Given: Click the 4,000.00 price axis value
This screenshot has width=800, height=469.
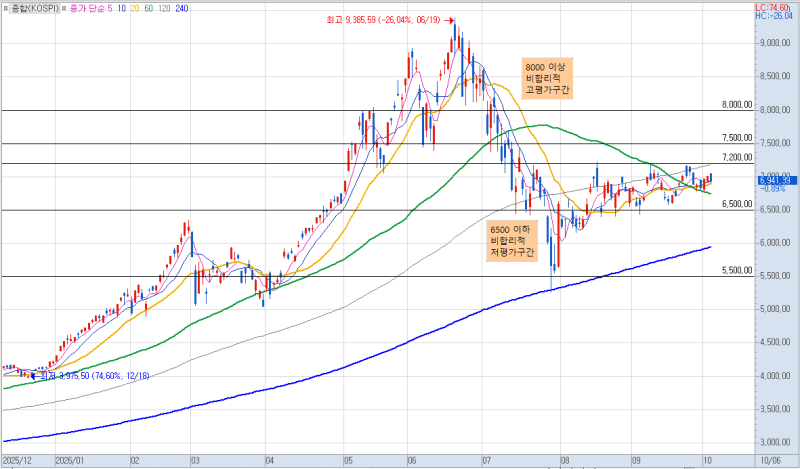Looking at the screenshot, I should (x=775, y=376).
